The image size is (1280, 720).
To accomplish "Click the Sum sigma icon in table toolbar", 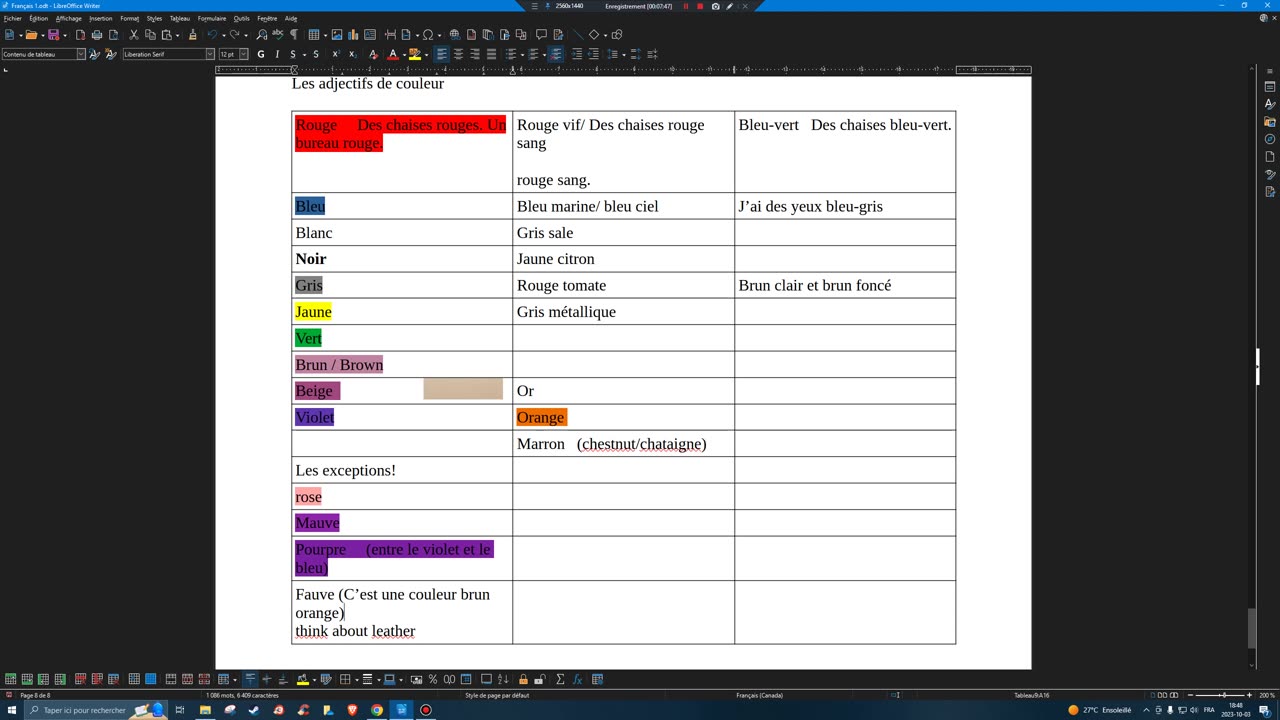I will 560,679.
